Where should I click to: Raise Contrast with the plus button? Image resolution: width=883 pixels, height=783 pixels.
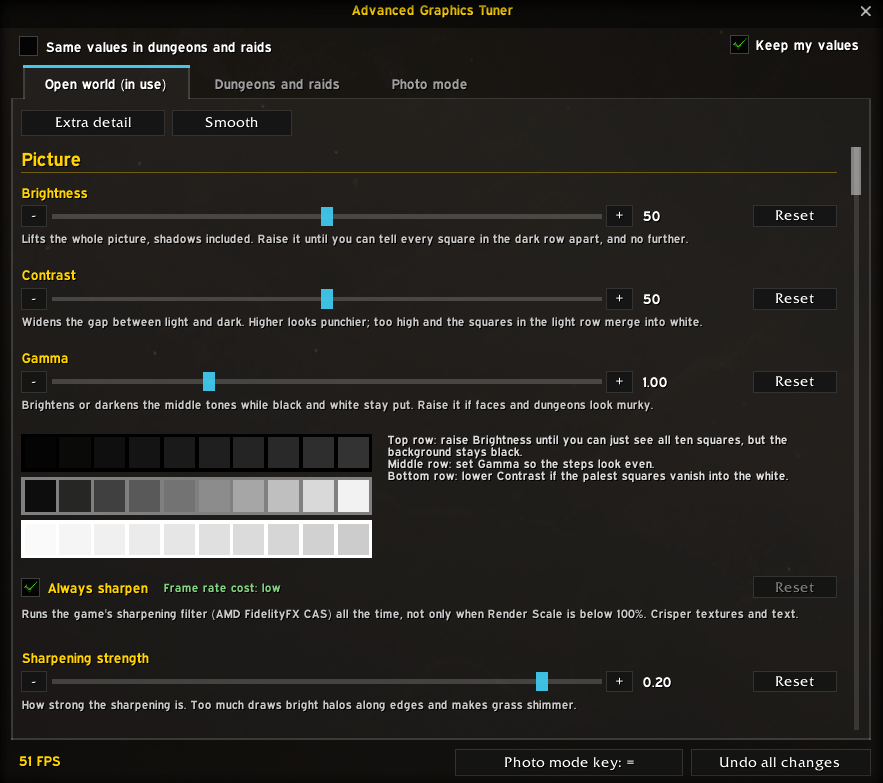[x=619, y=299]
